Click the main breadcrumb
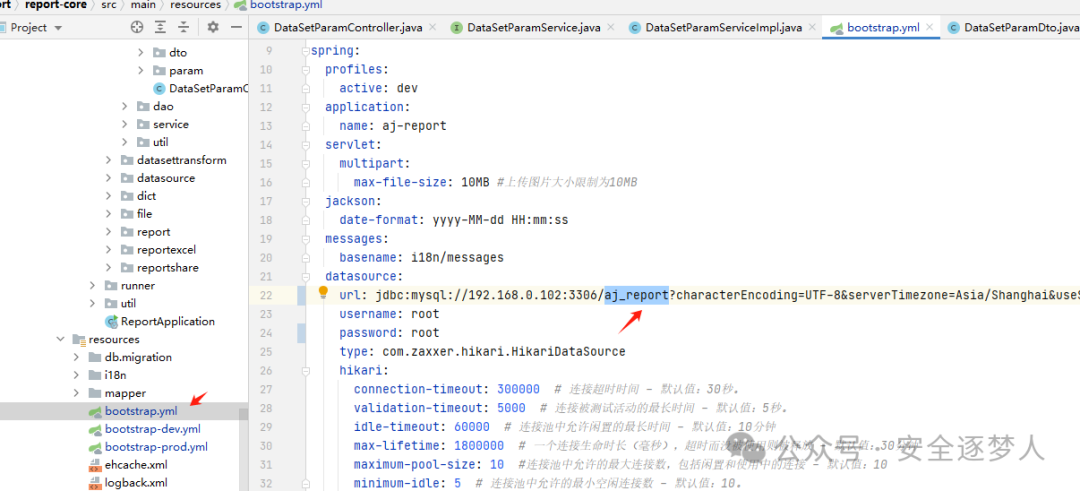The width and height of the screenshot is (1080, 491). click(x=144, y=5)
